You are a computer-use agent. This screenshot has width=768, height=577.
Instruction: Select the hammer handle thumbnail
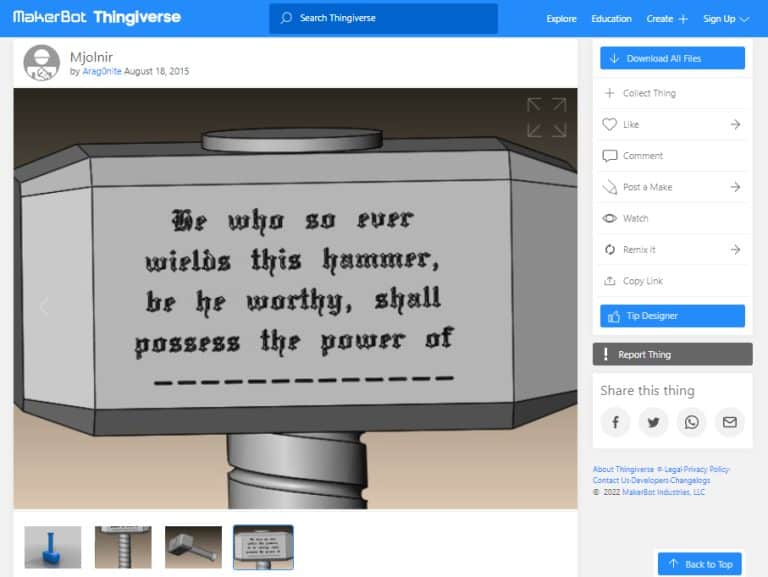[123, 547]
